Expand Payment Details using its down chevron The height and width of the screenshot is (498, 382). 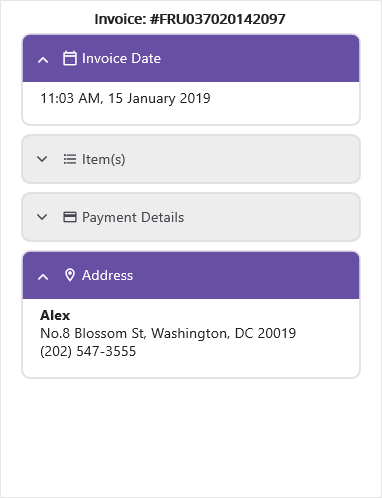pyautogui.click(x=42, y=217)
